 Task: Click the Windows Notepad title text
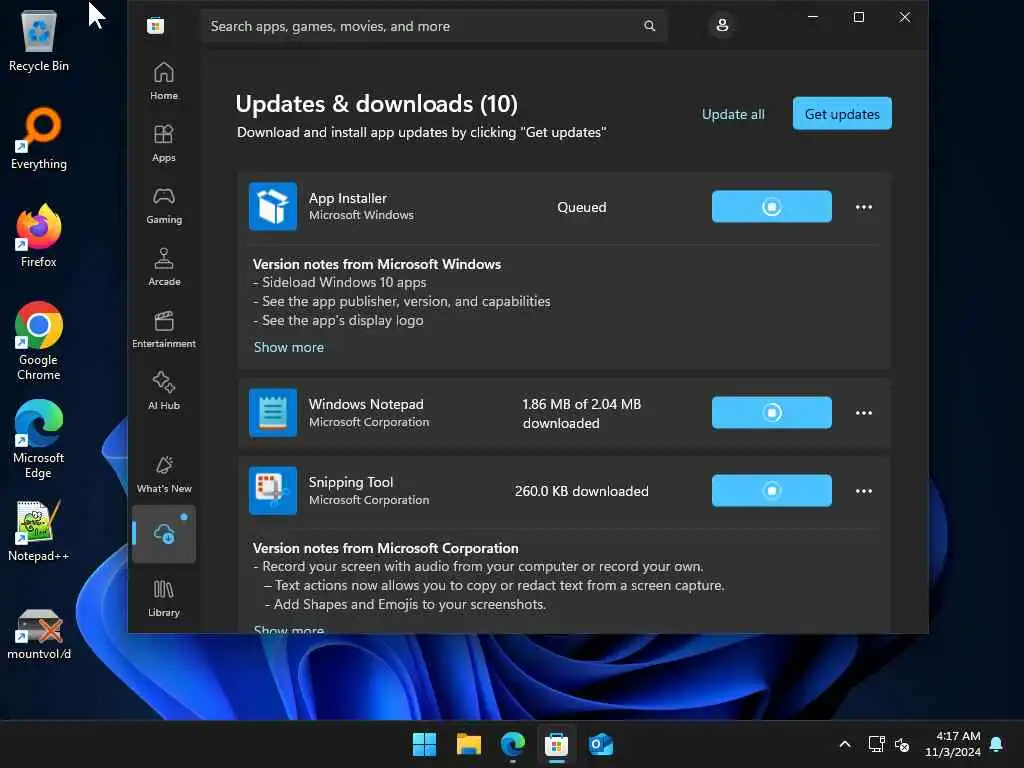[366, 404]
